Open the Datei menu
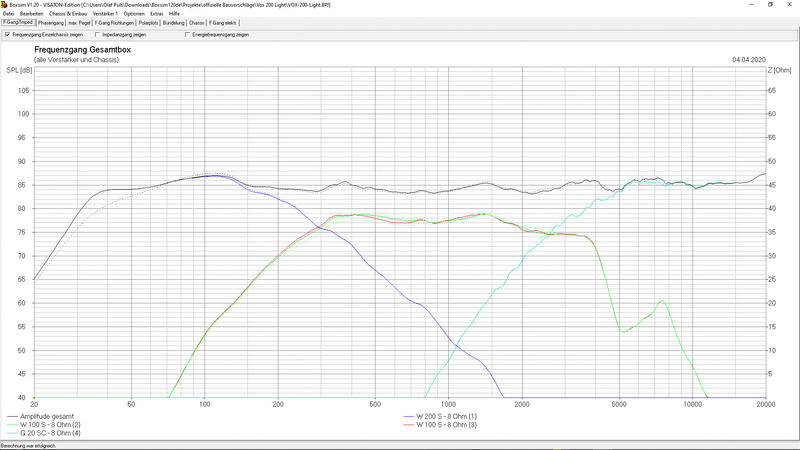 click(x=8, y=13)
